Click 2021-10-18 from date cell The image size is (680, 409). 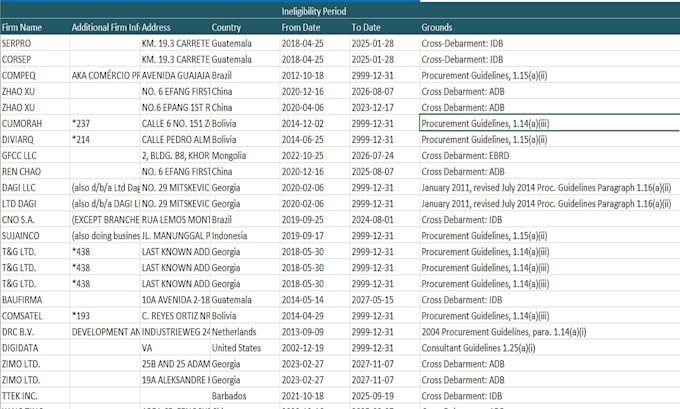(315, 396)
